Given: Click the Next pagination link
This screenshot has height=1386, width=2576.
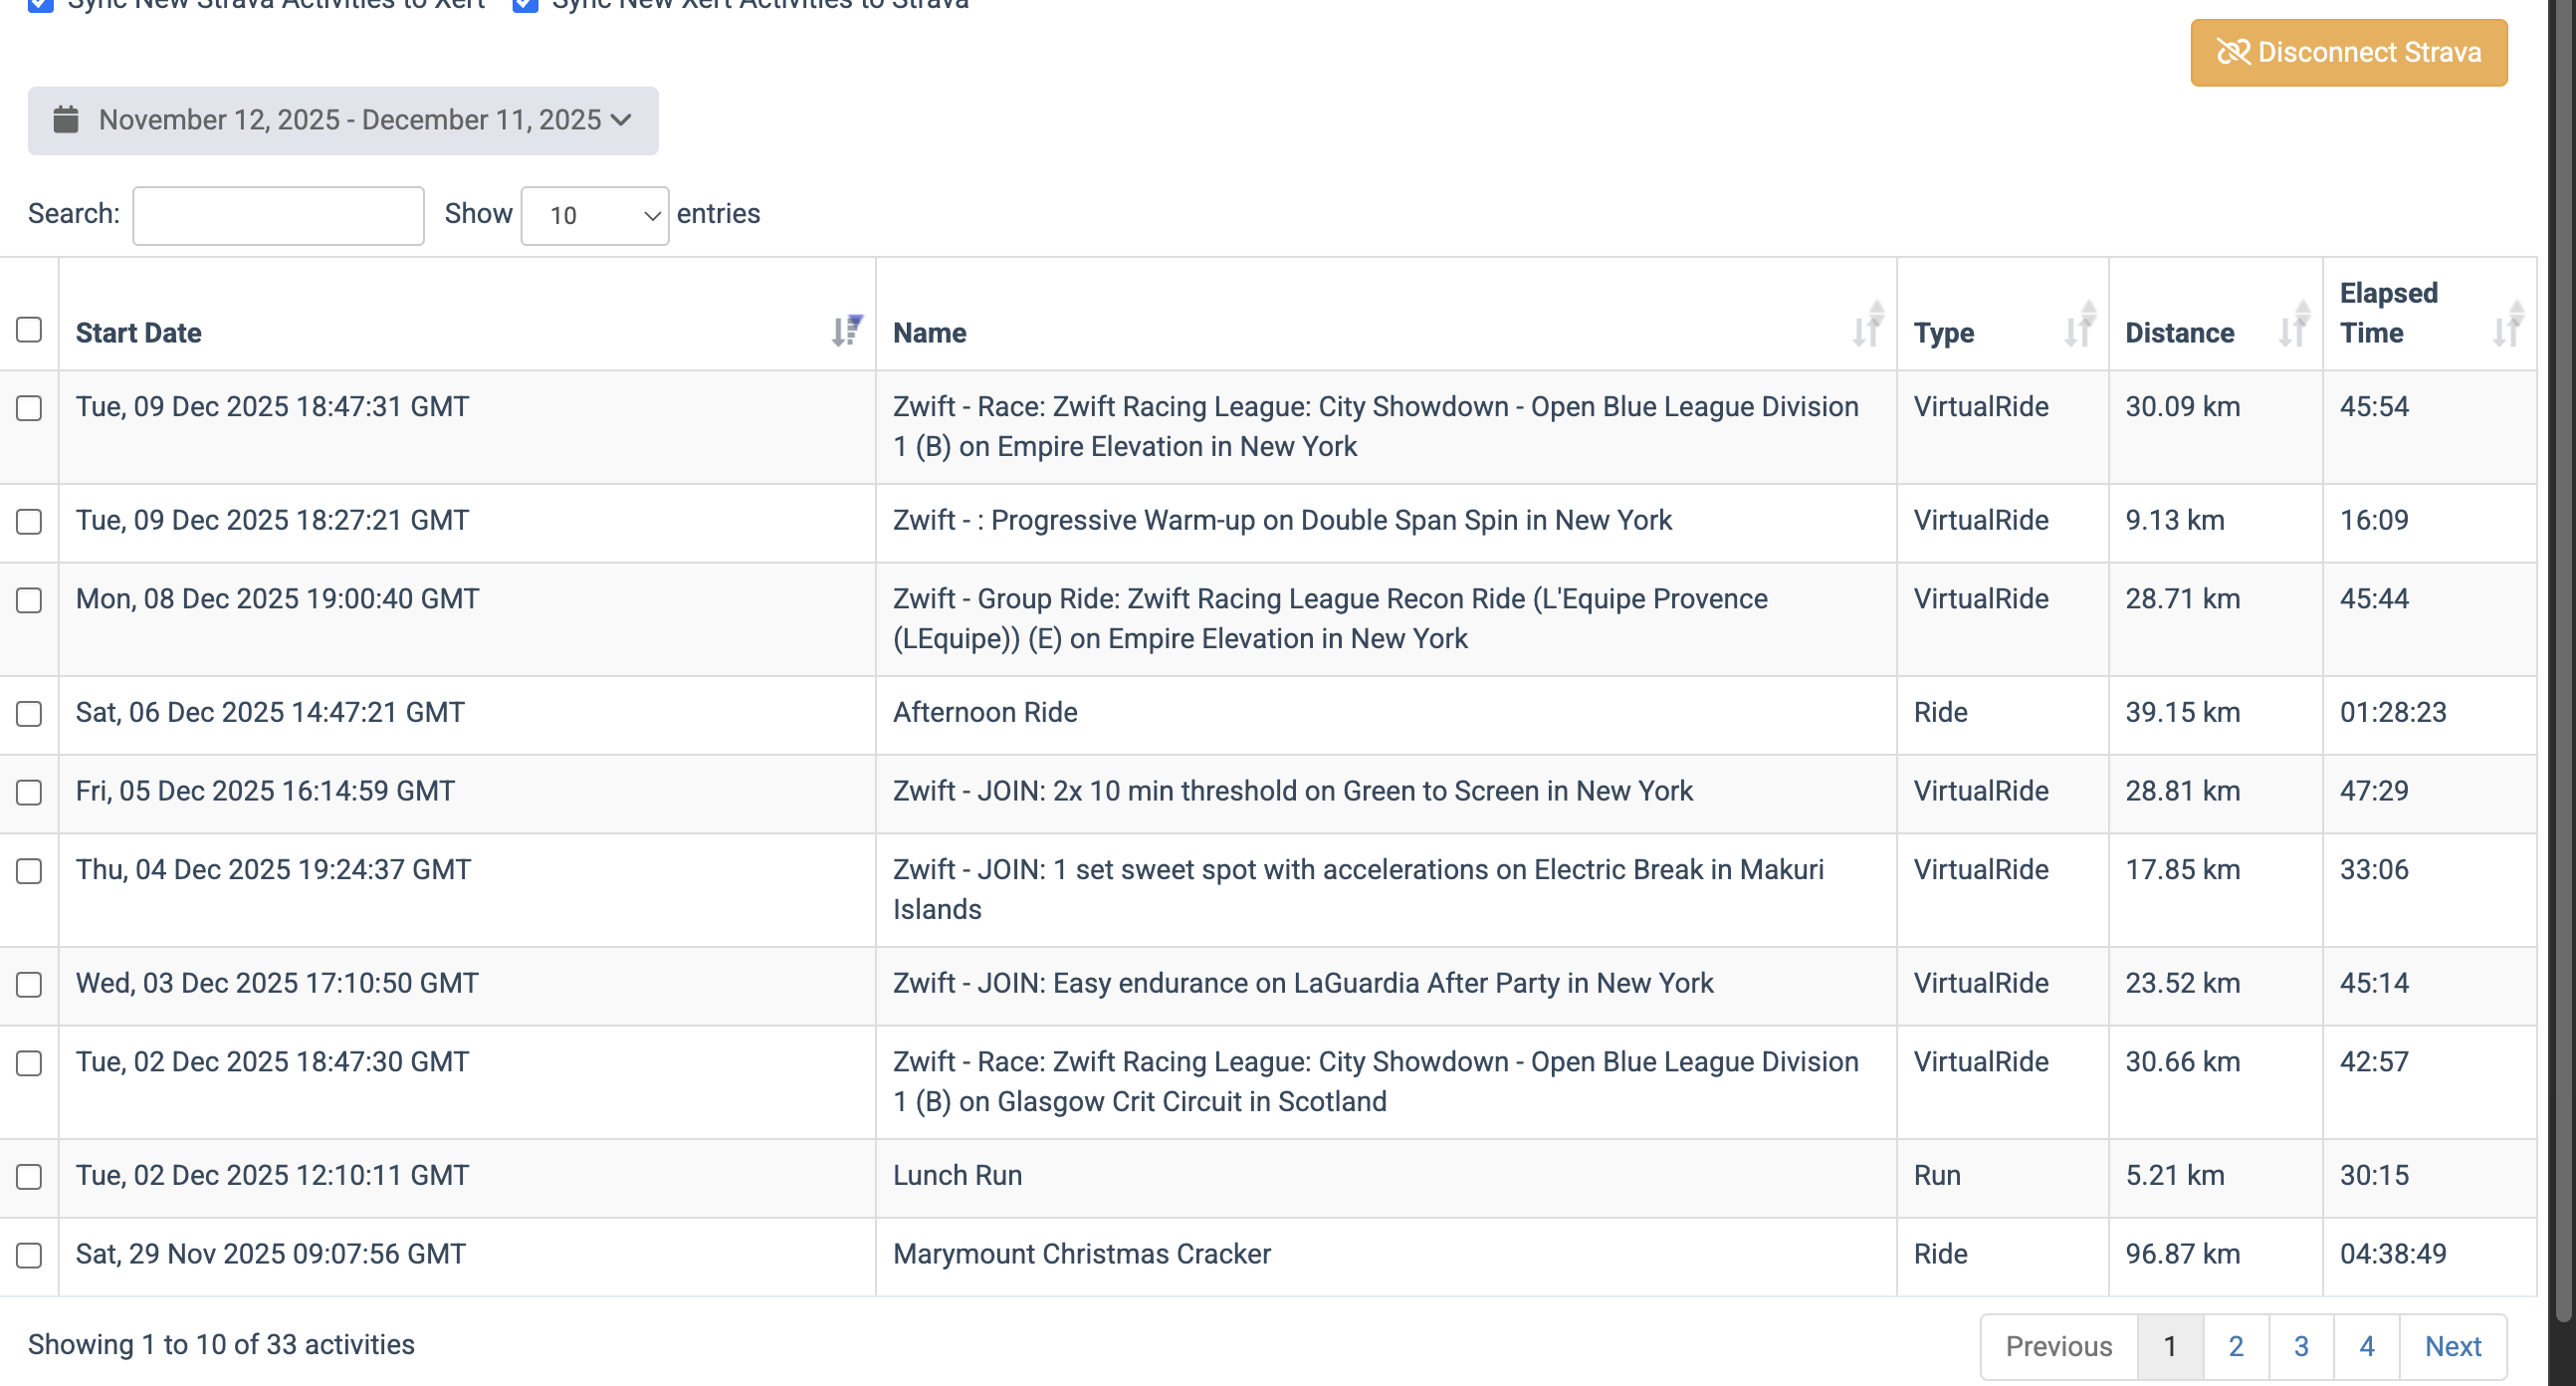Looking at the screenshot, I should click(2452, 1346).
